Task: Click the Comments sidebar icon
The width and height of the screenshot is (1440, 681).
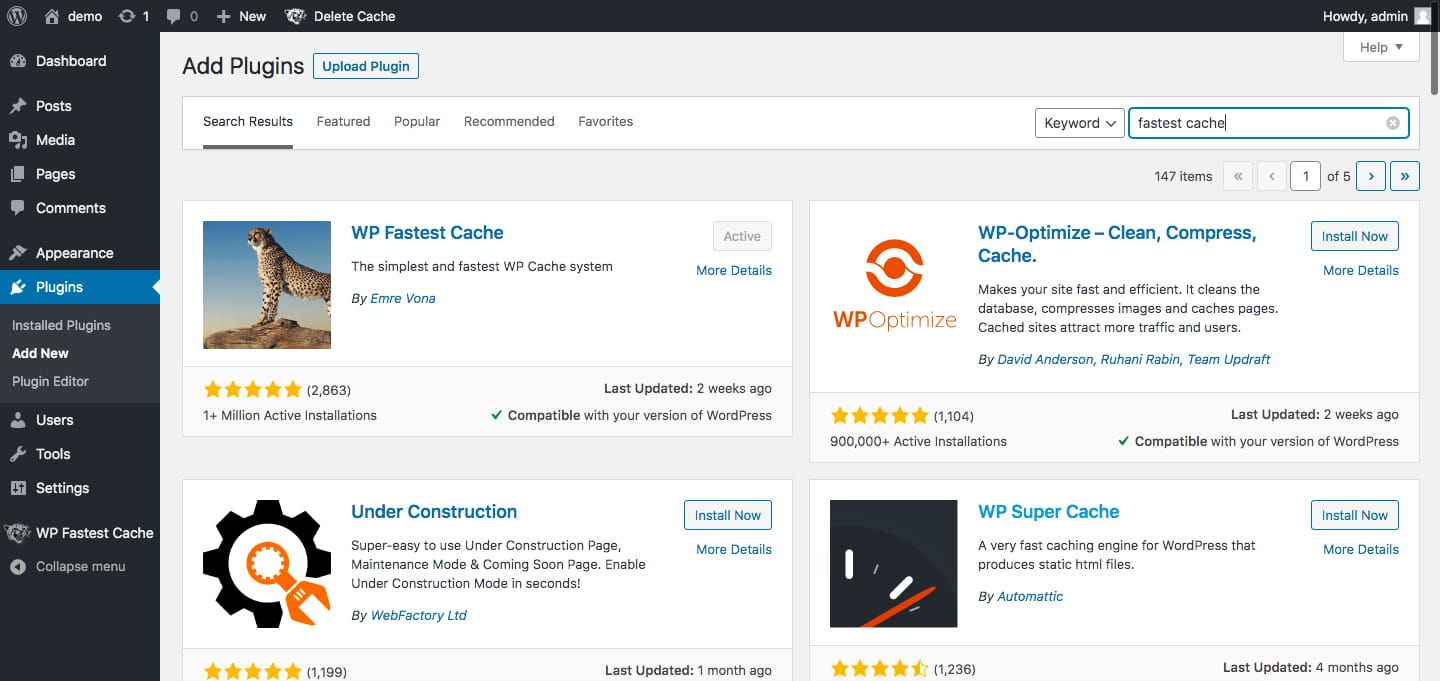Action: [x=18, y=208]
